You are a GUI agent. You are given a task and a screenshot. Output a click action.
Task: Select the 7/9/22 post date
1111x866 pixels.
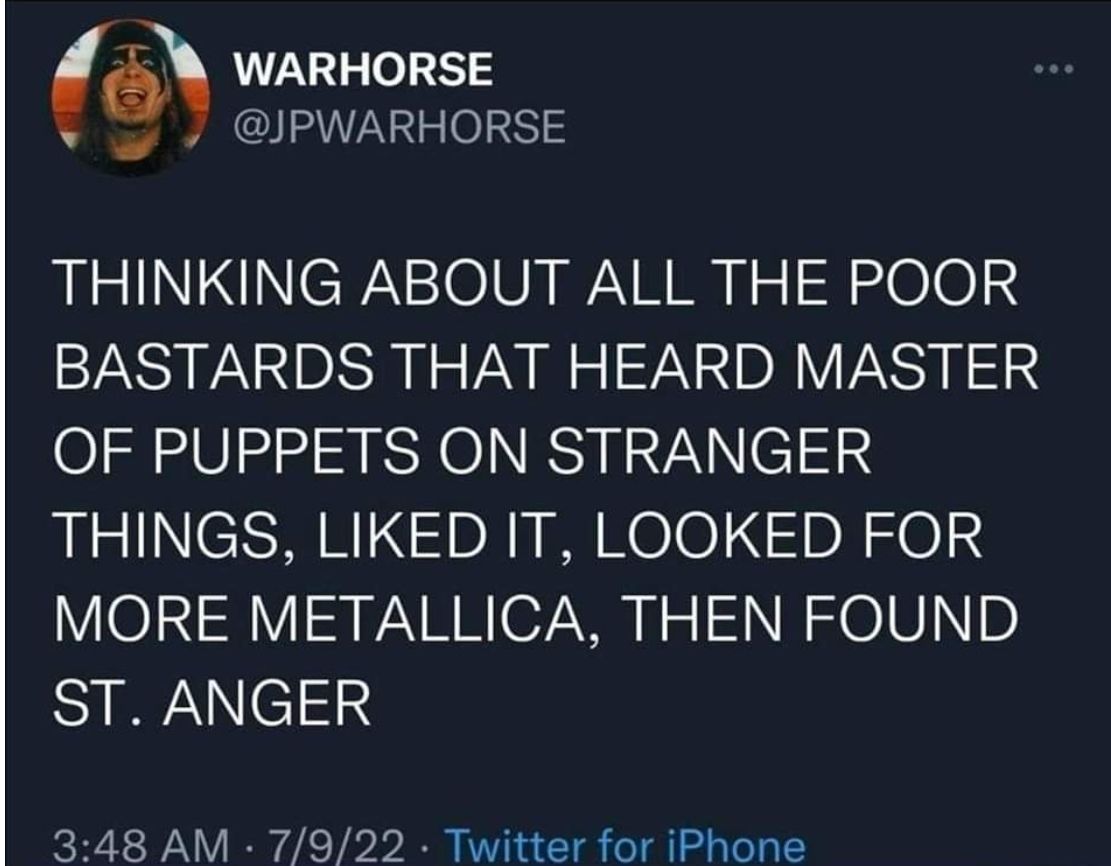(337, 846)
